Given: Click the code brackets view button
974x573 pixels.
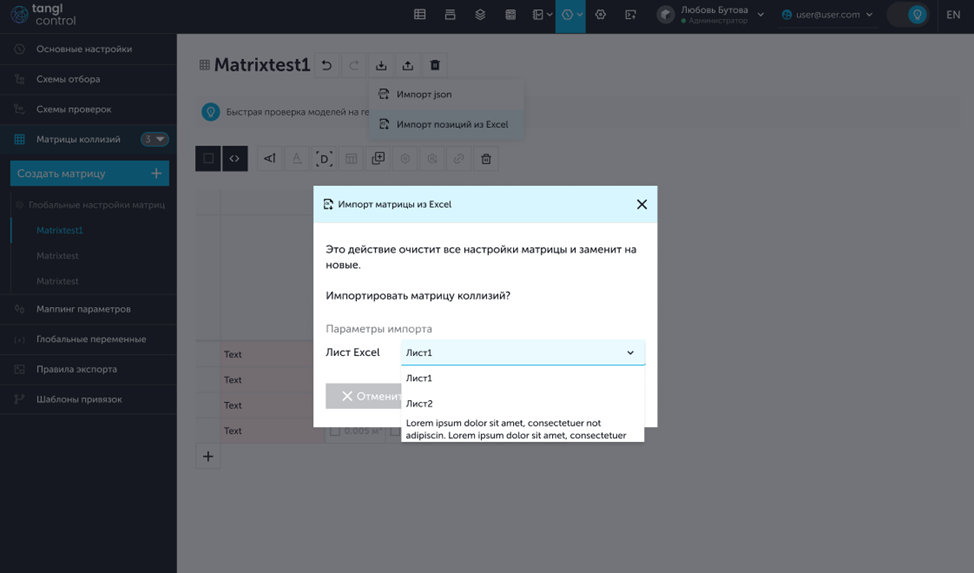Looking at the screenshot, I should (x=235, y=158).
